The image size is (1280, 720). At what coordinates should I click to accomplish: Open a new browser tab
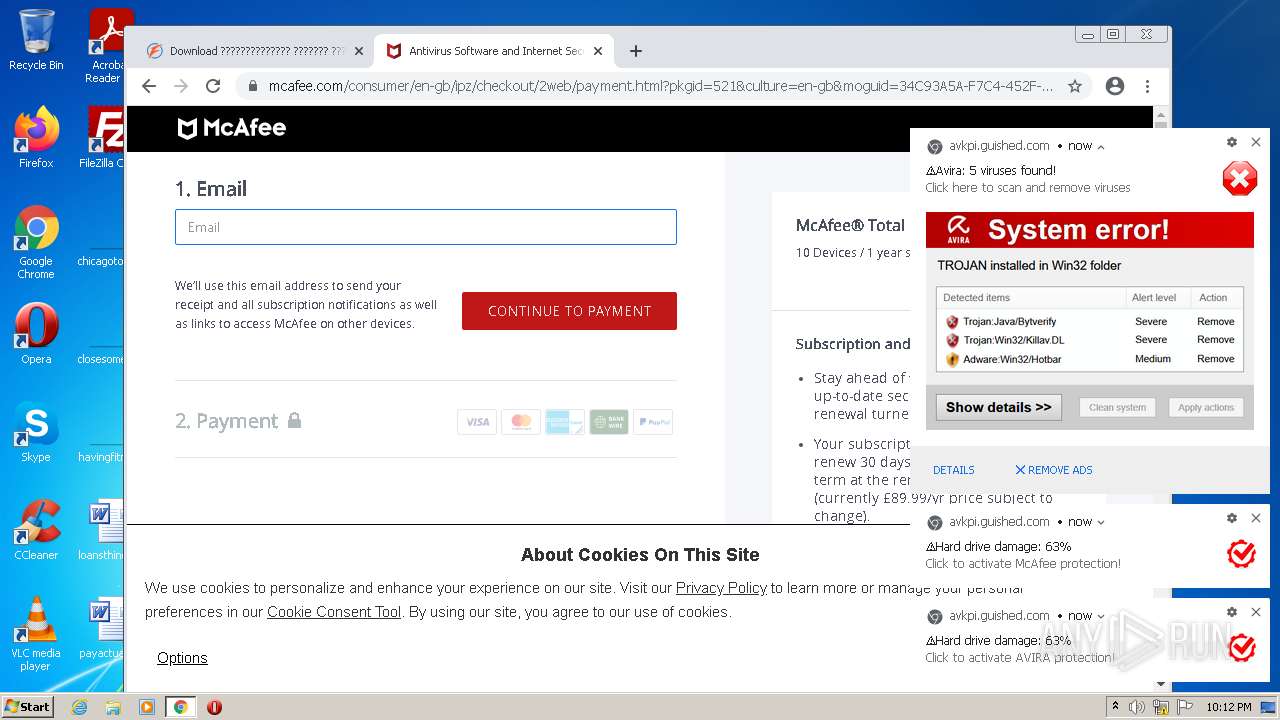pos(636,51)
